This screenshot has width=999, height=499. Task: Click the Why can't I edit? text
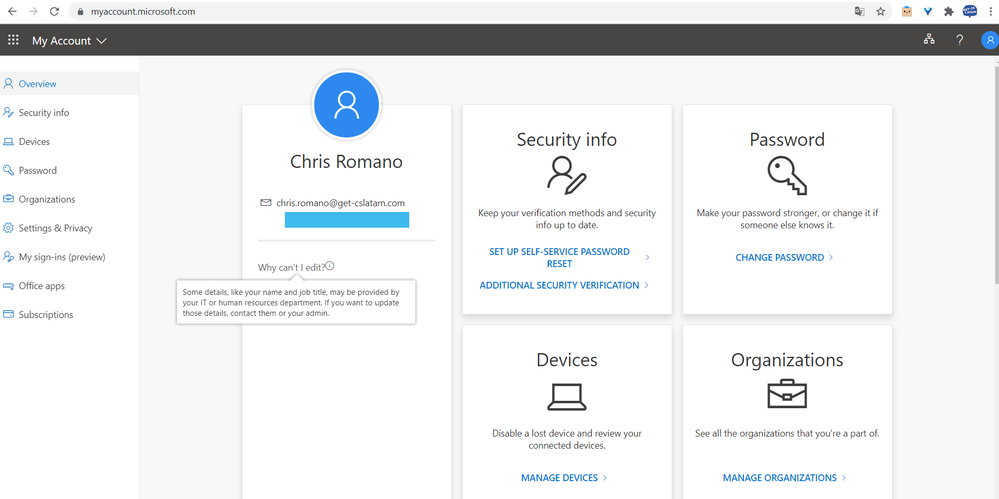coord(291,267)
